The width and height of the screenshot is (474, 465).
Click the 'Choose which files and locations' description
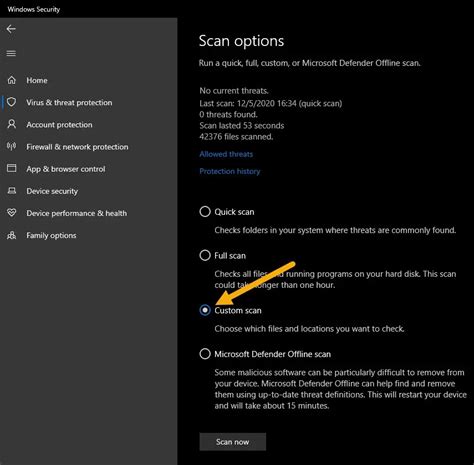pos(310,329)
